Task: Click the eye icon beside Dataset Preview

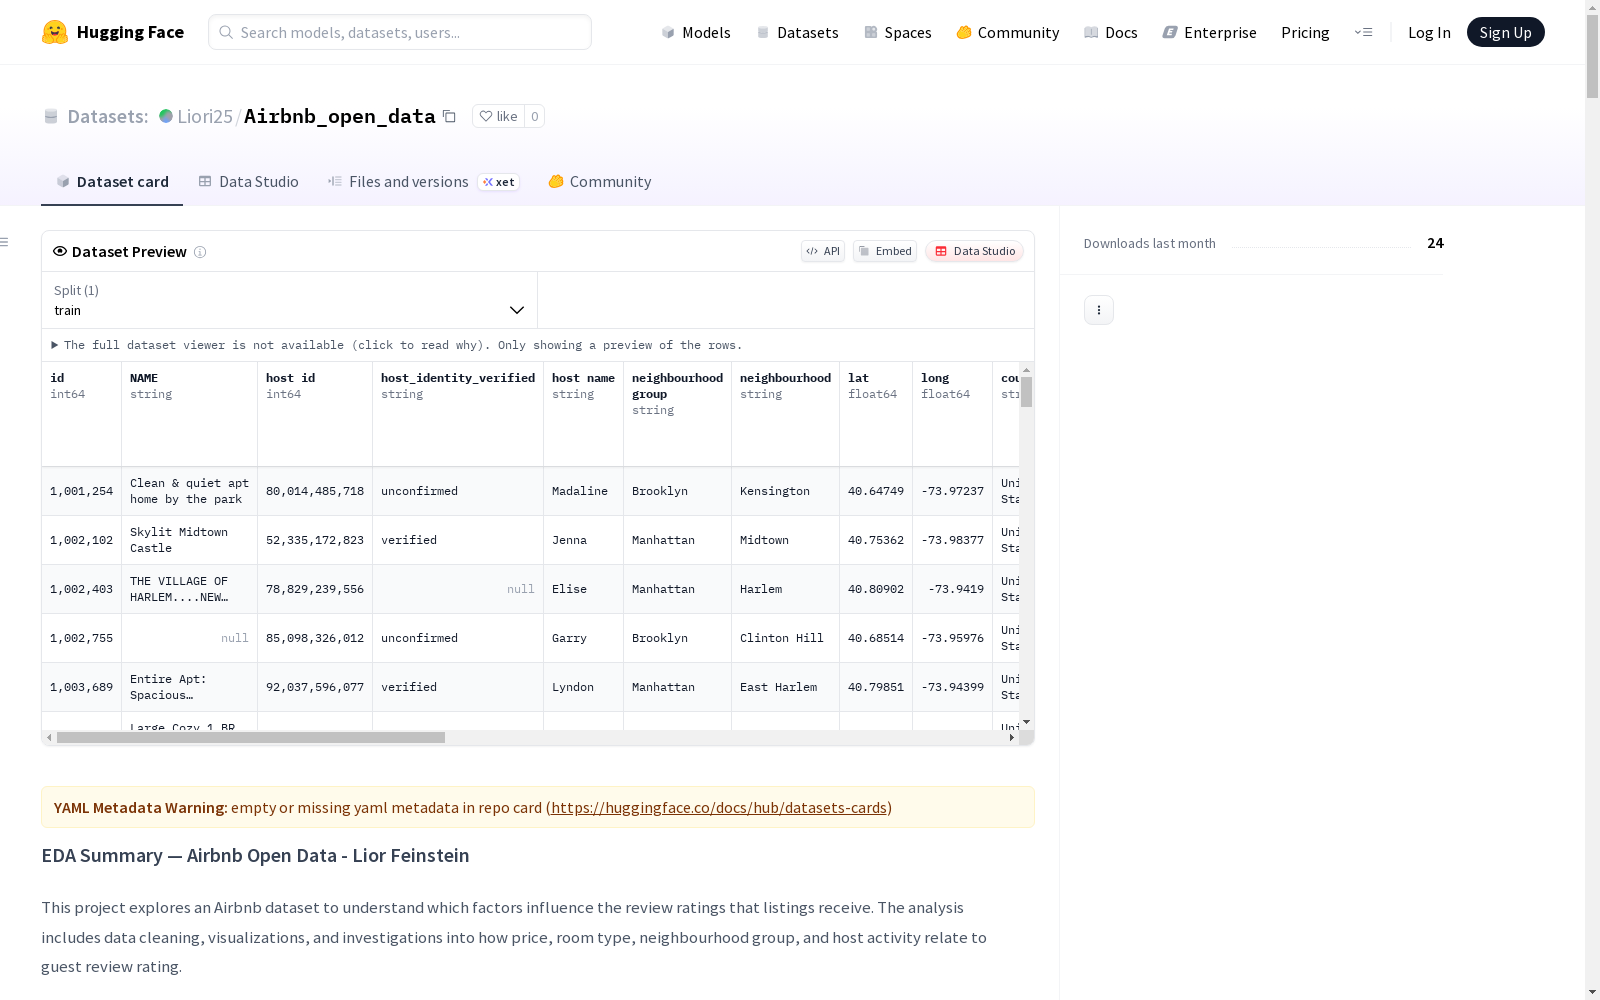Action: point(60,251)
